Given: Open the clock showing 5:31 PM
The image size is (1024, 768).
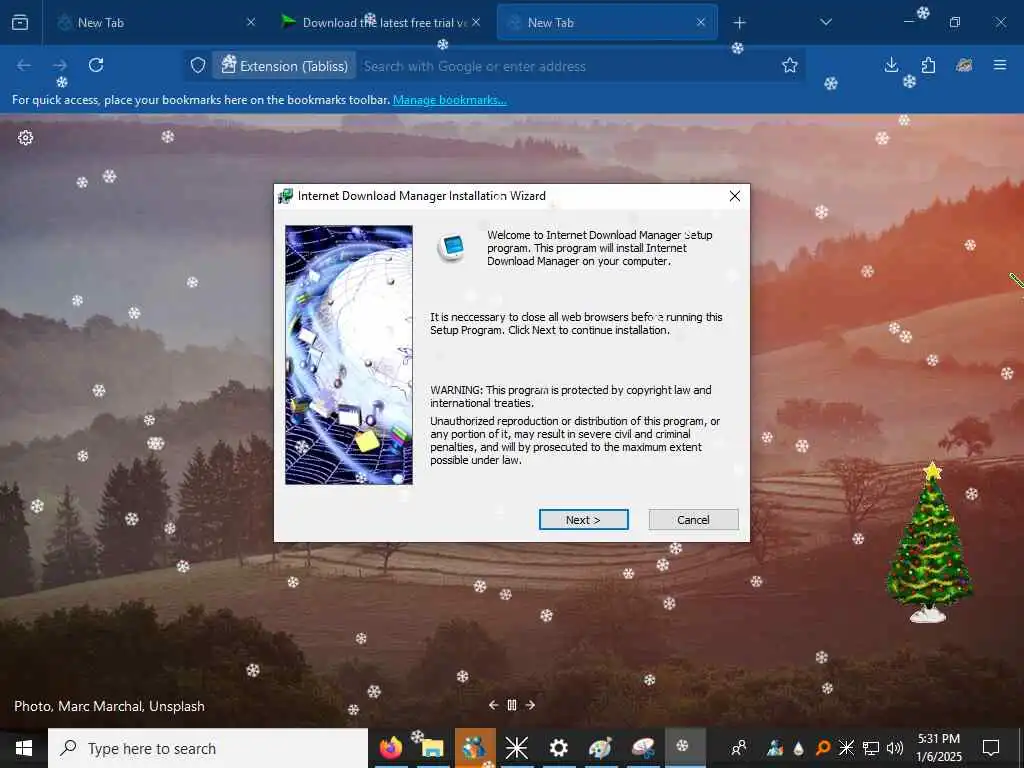Looking at the screenshot, I should coord(939,748).
